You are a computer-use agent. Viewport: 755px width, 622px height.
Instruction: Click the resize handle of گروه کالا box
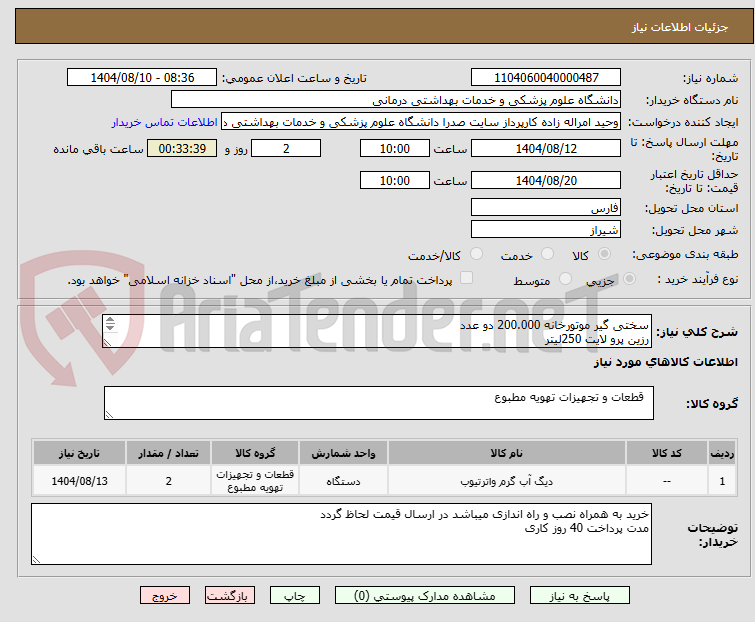(109, 415)
